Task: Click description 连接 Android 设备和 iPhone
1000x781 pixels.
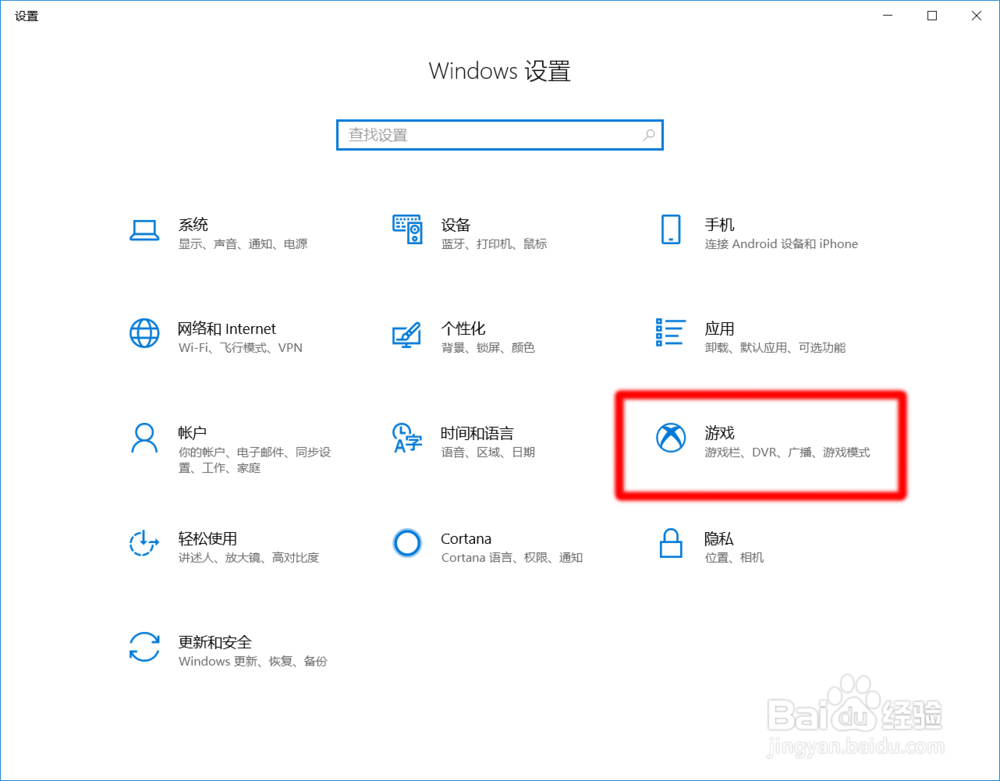Action: point(781,244)
